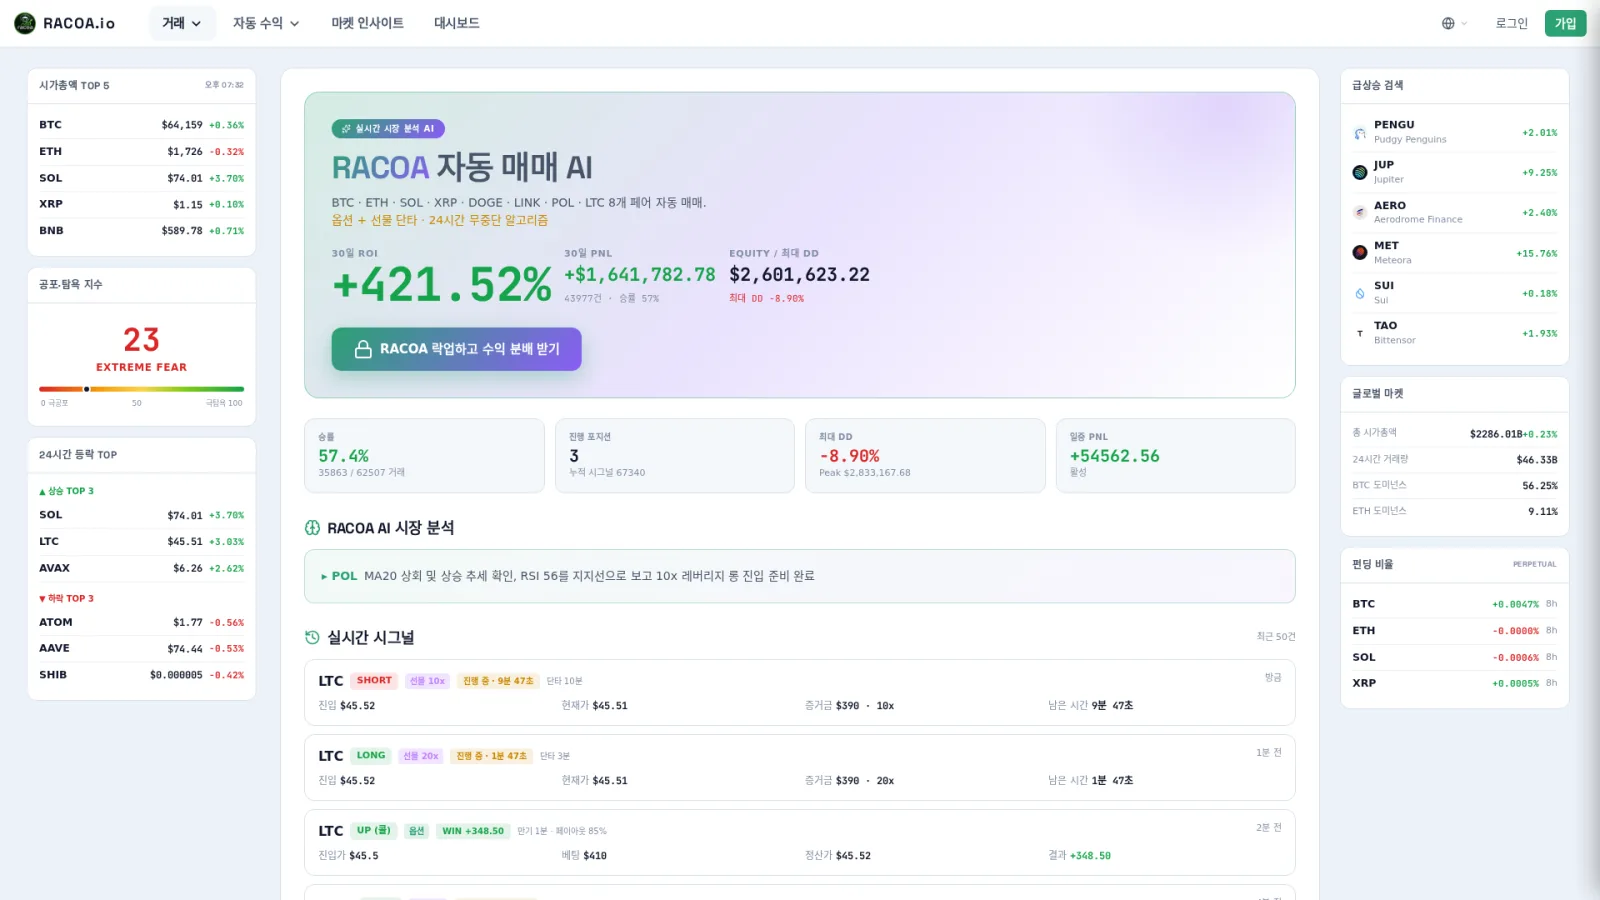Image resolution: width=1600 pixels, height=900 pixels.
Task: Click the JUP Jupiter token icon
Action: [1360, 173]
